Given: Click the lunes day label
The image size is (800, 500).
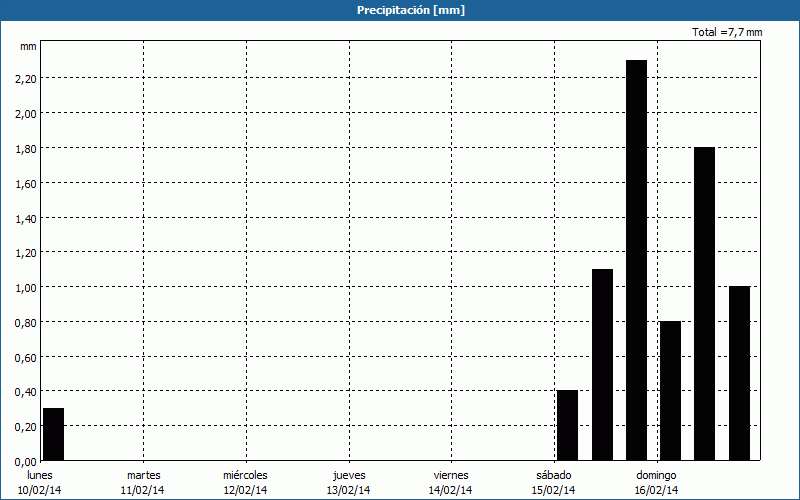Looking at the screenshot, I should click(40, 475).
